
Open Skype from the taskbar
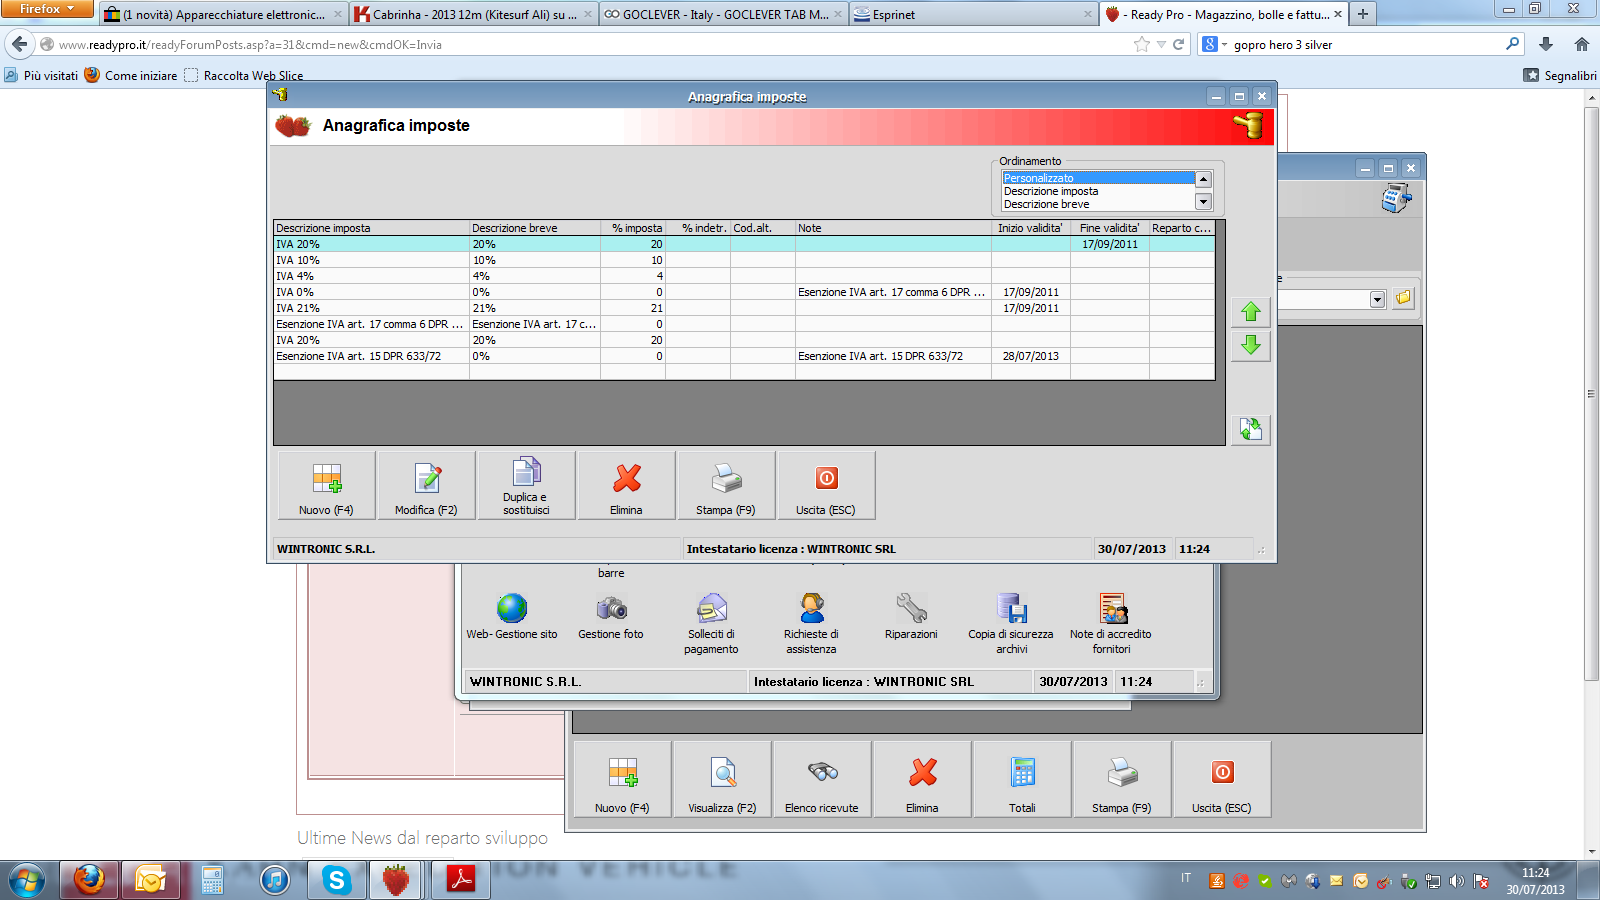[x=336, y=880]
